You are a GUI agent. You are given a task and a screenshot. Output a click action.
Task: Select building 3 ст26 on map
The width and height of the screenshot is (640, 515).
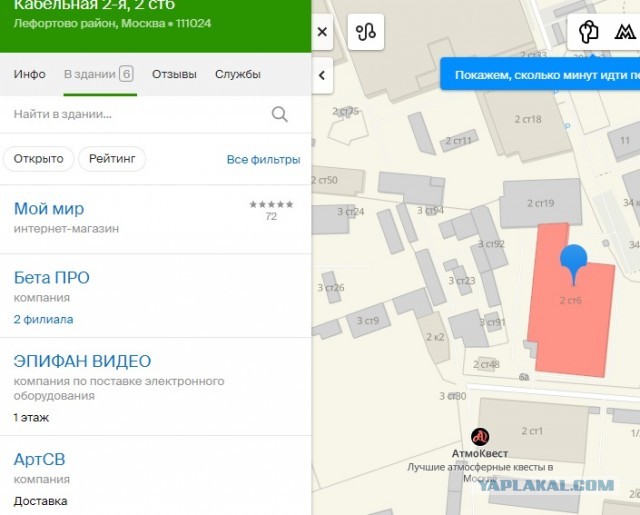331,288
